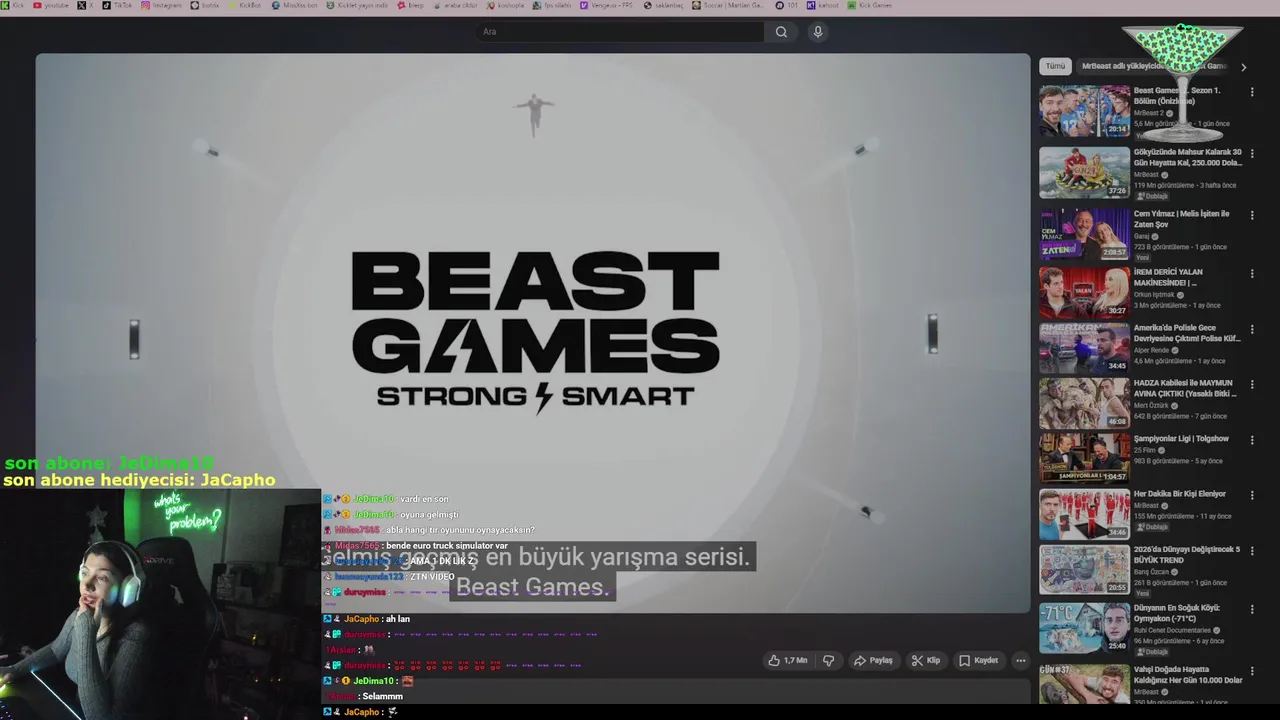
Task: Click title 'Şampiyonlar Ligi | Tolgshow'
Action: 1181,439
